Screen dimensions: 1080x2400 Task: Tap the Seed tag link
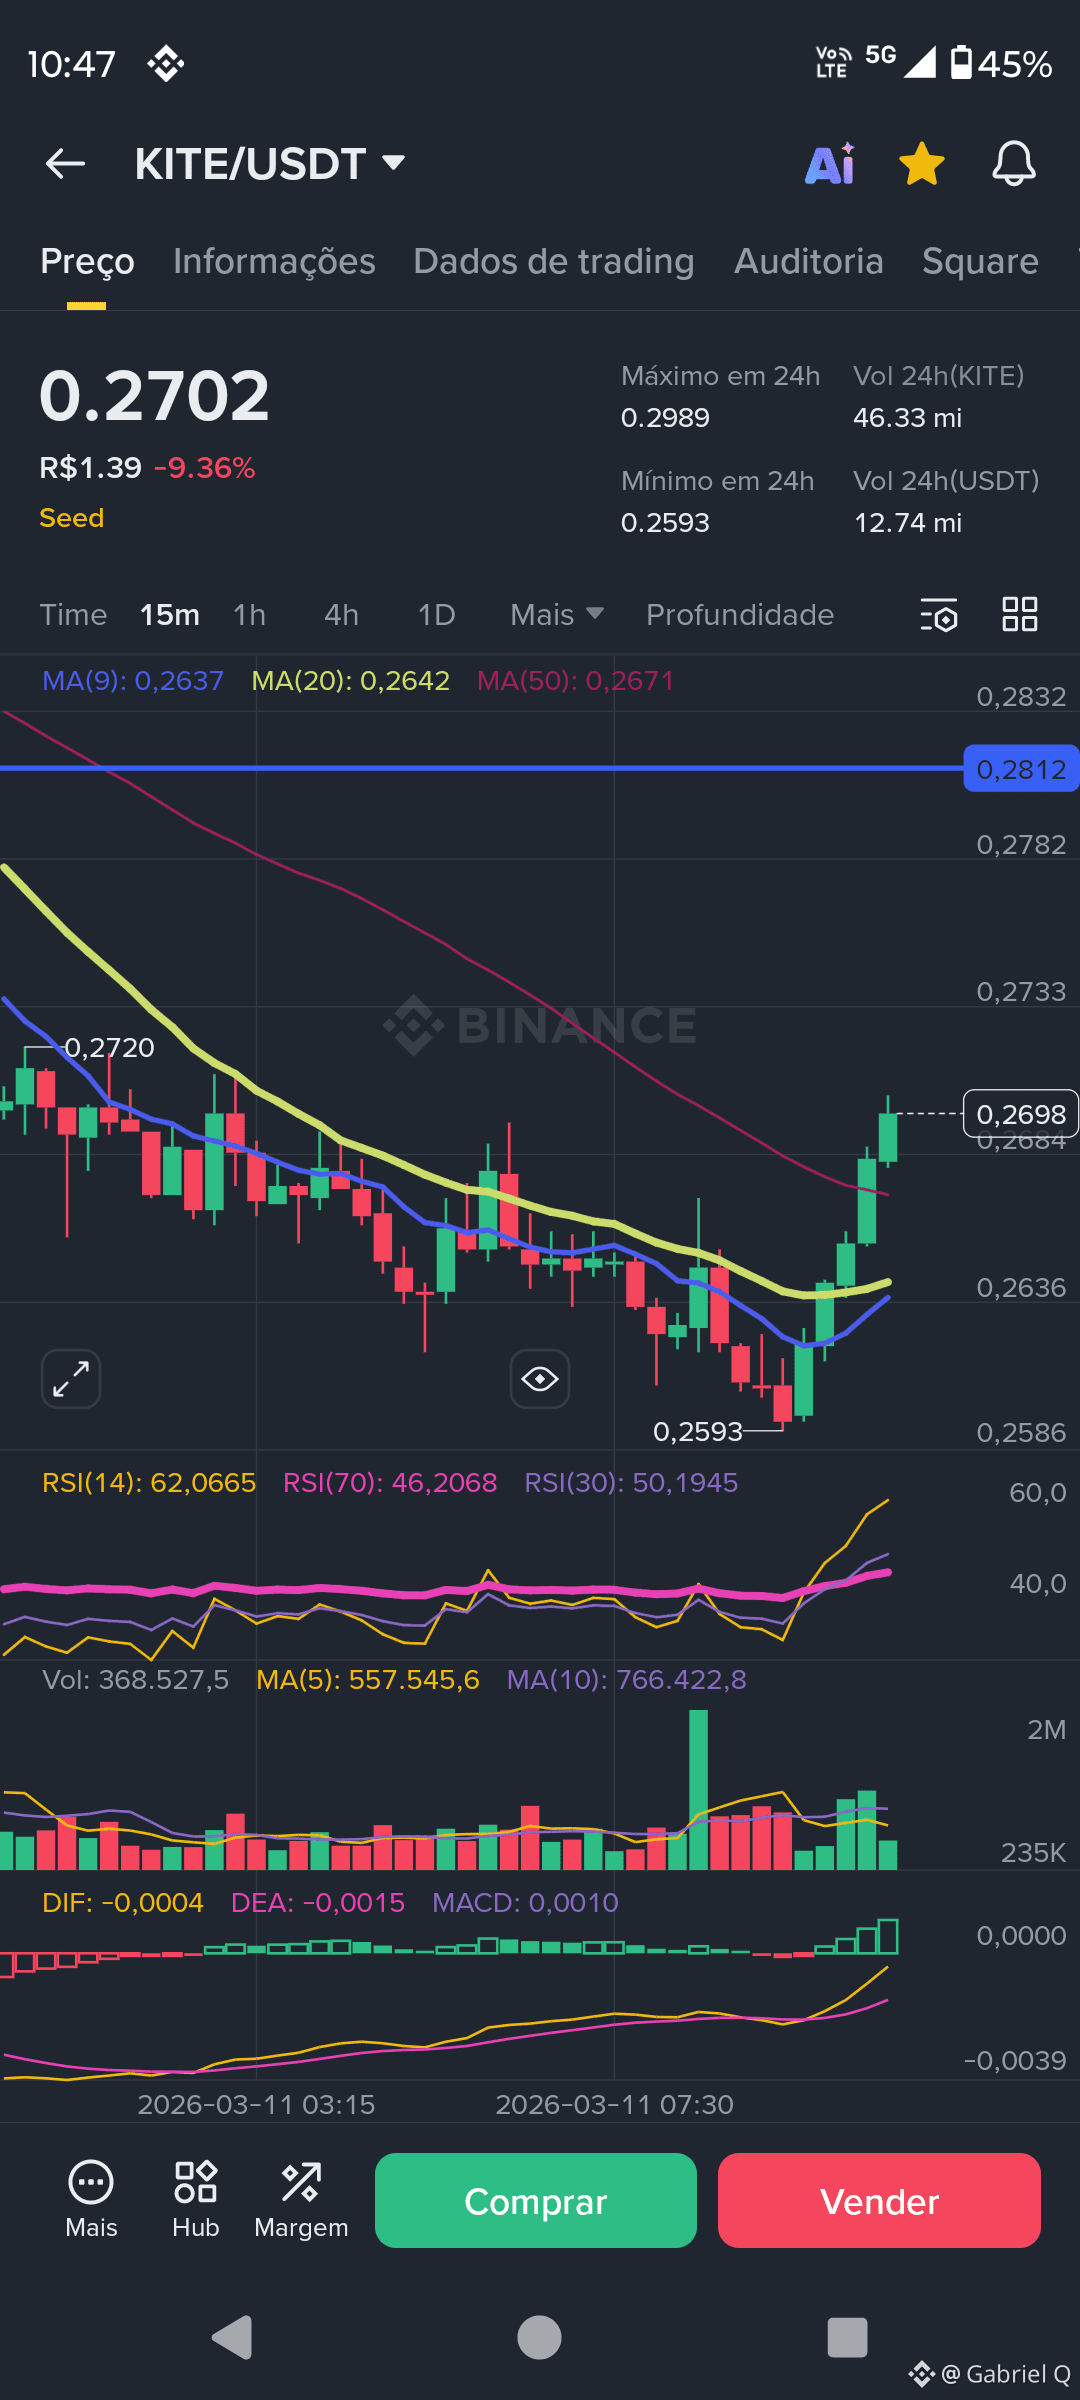[x=72, y=518]
